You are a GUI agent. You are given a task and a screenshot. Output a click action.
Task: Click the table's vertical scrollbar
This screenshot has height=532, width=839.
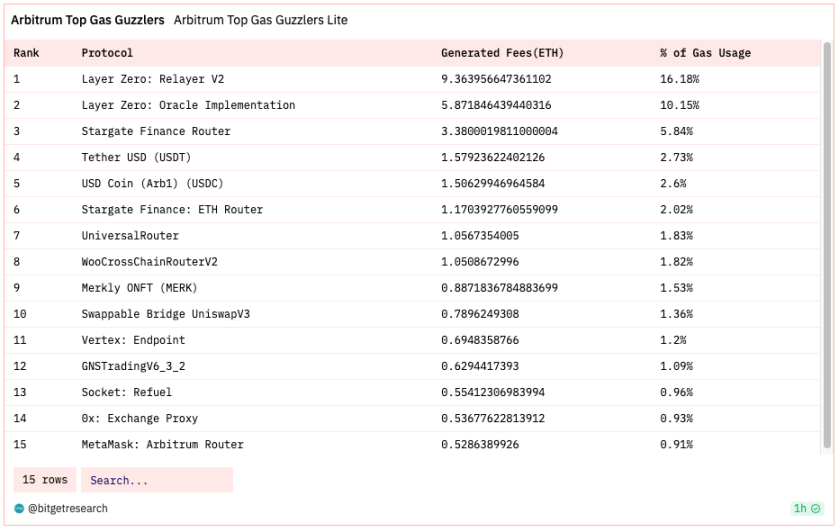click(x=827, y=245)
